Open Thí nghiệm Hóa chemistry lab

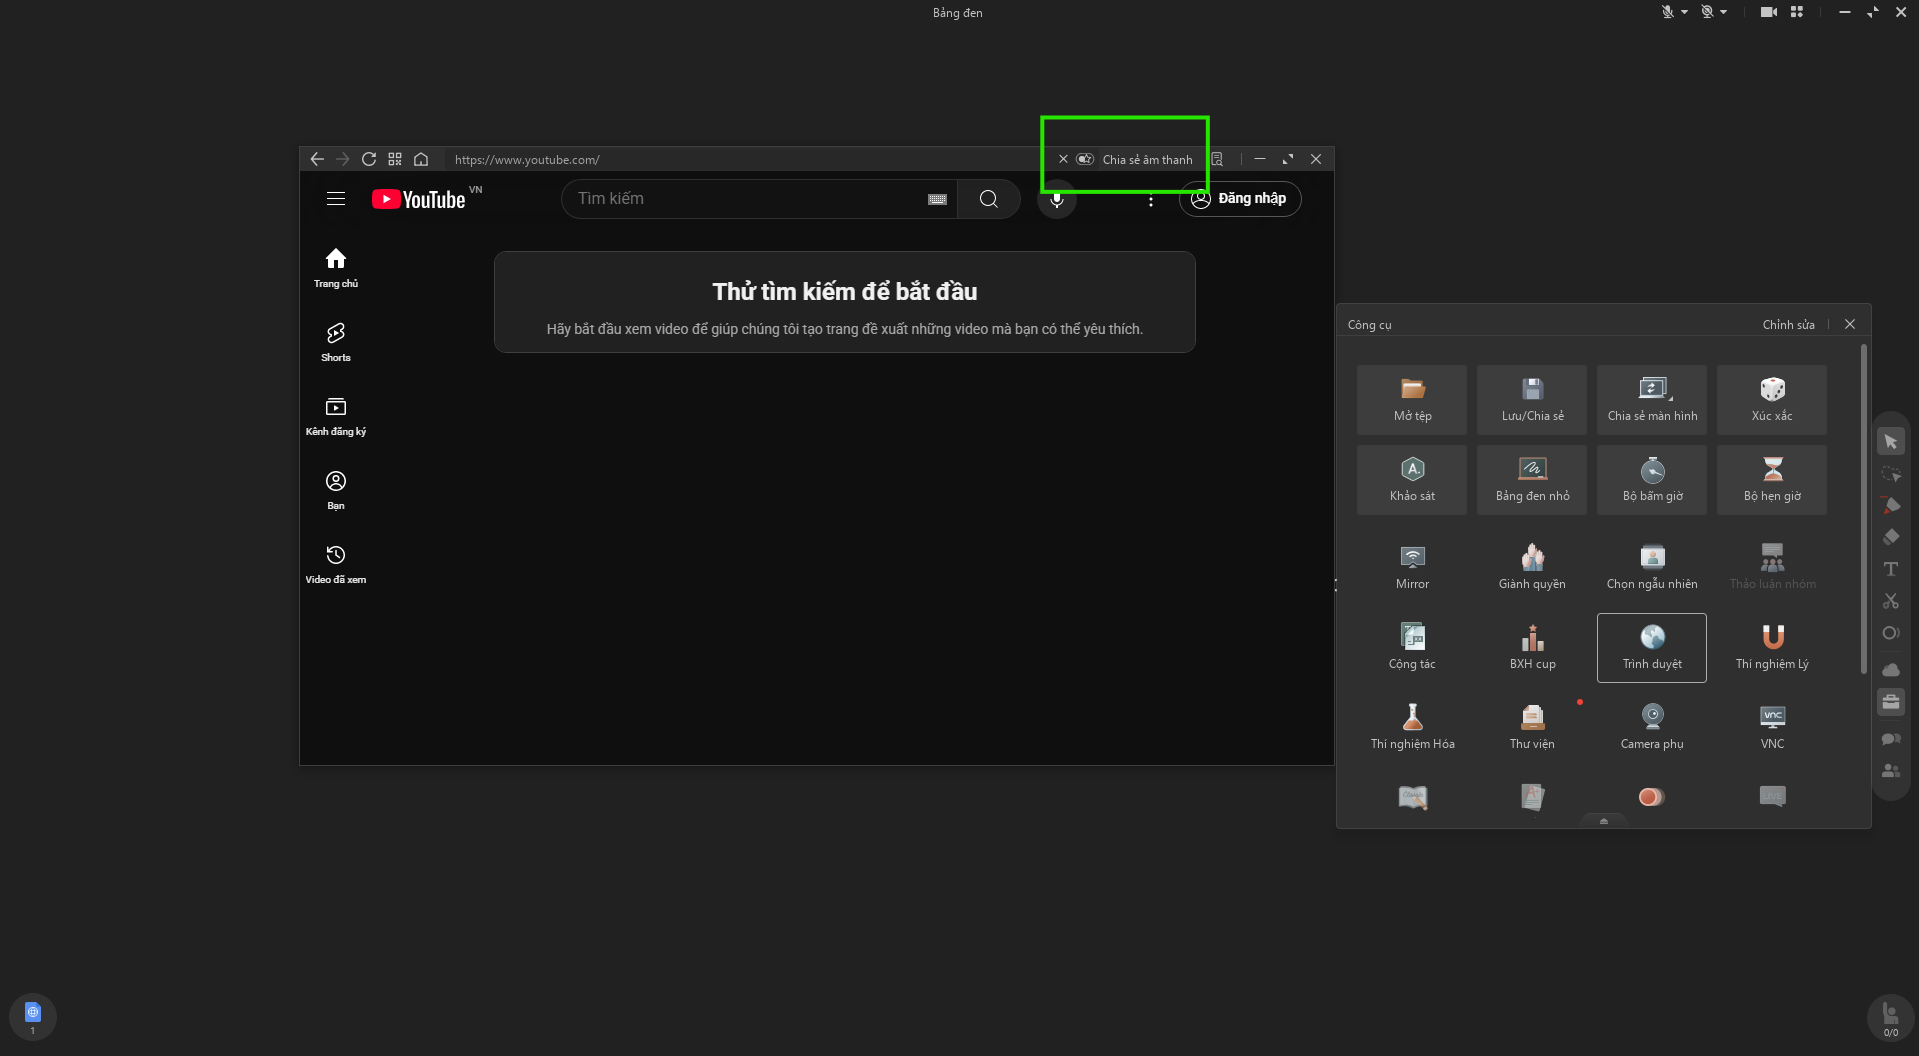click(x=1412, y=727)
